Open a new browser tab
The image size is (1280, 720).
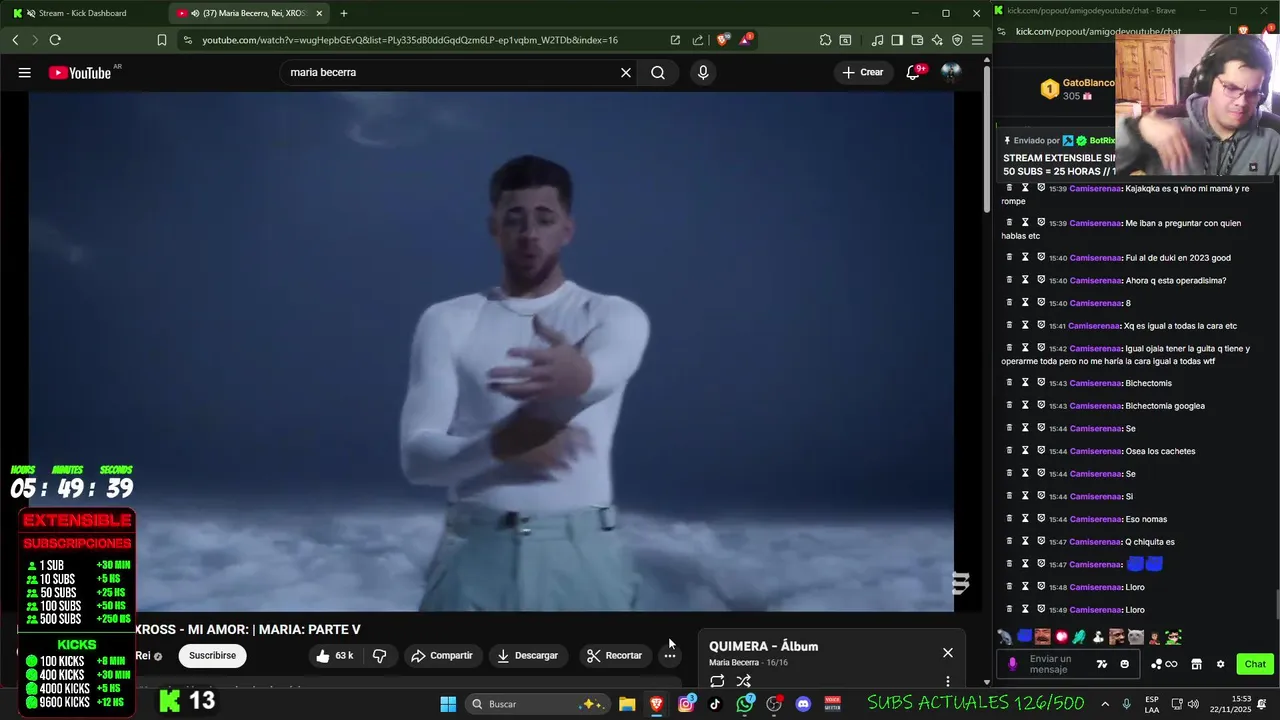343,13
